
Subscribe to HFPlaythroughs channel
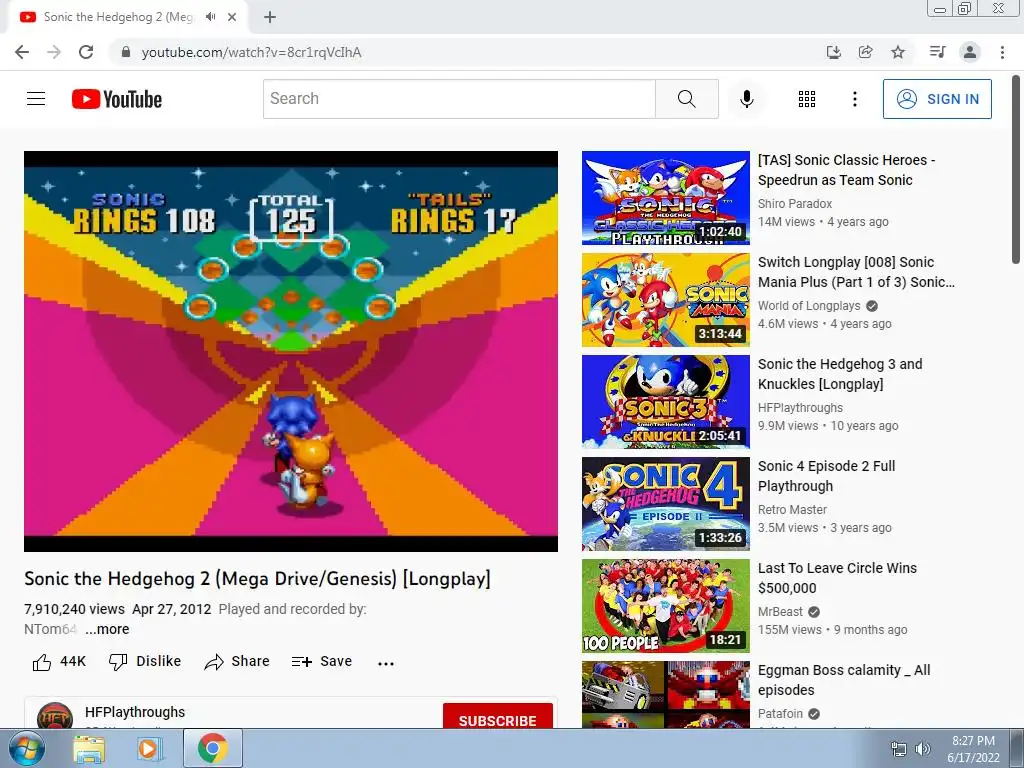click(498, 716)
